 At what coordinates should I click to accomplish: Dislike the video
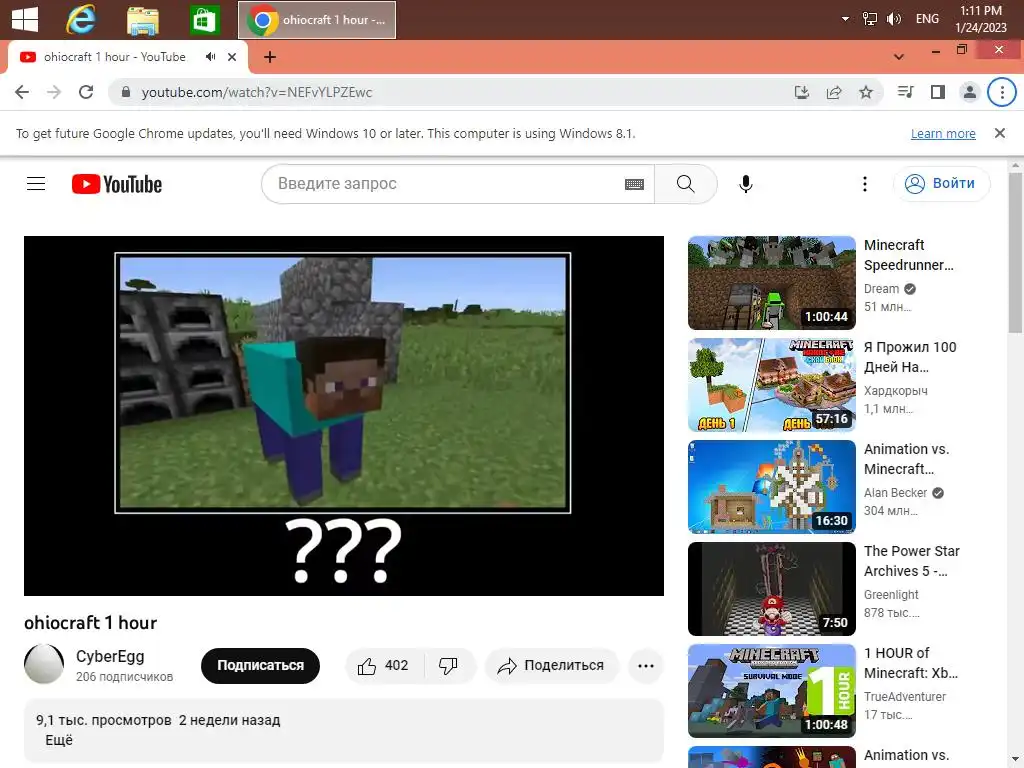coord(448,665)
